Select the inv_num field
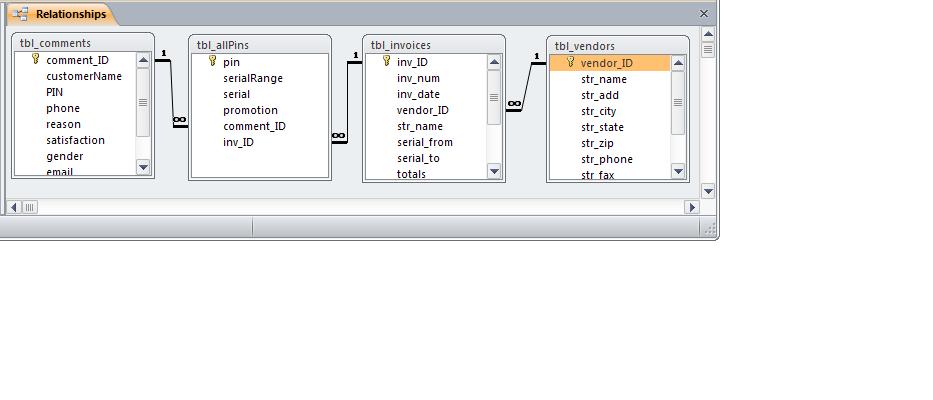The width and height of the screenshot is (933, 400). tap(418, 78)
